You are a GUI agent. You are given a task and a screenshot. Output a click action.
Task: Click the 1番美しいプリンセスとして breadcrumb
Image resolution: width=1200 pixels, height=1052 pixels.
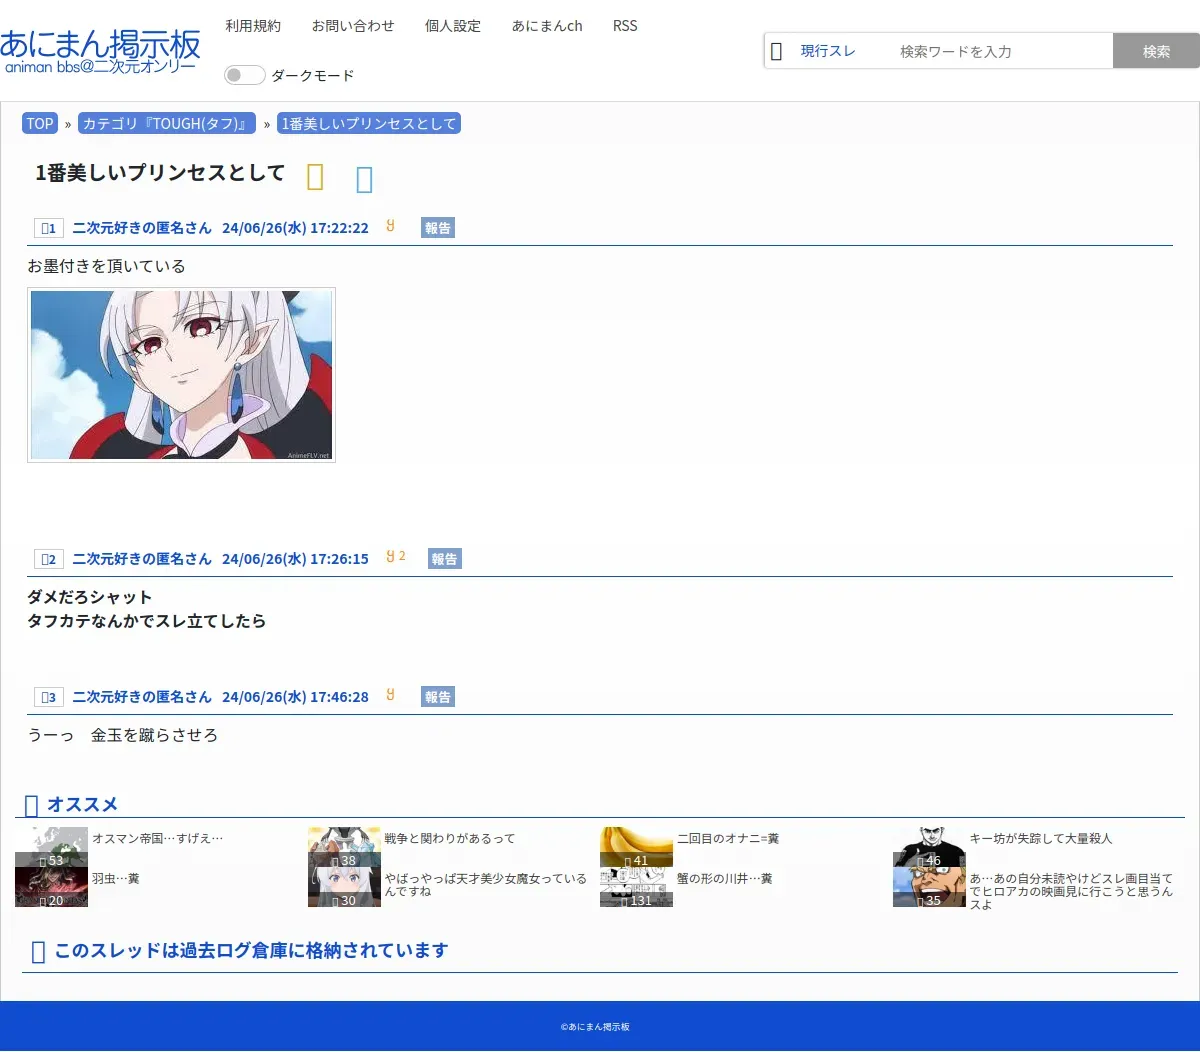point(369,124)
